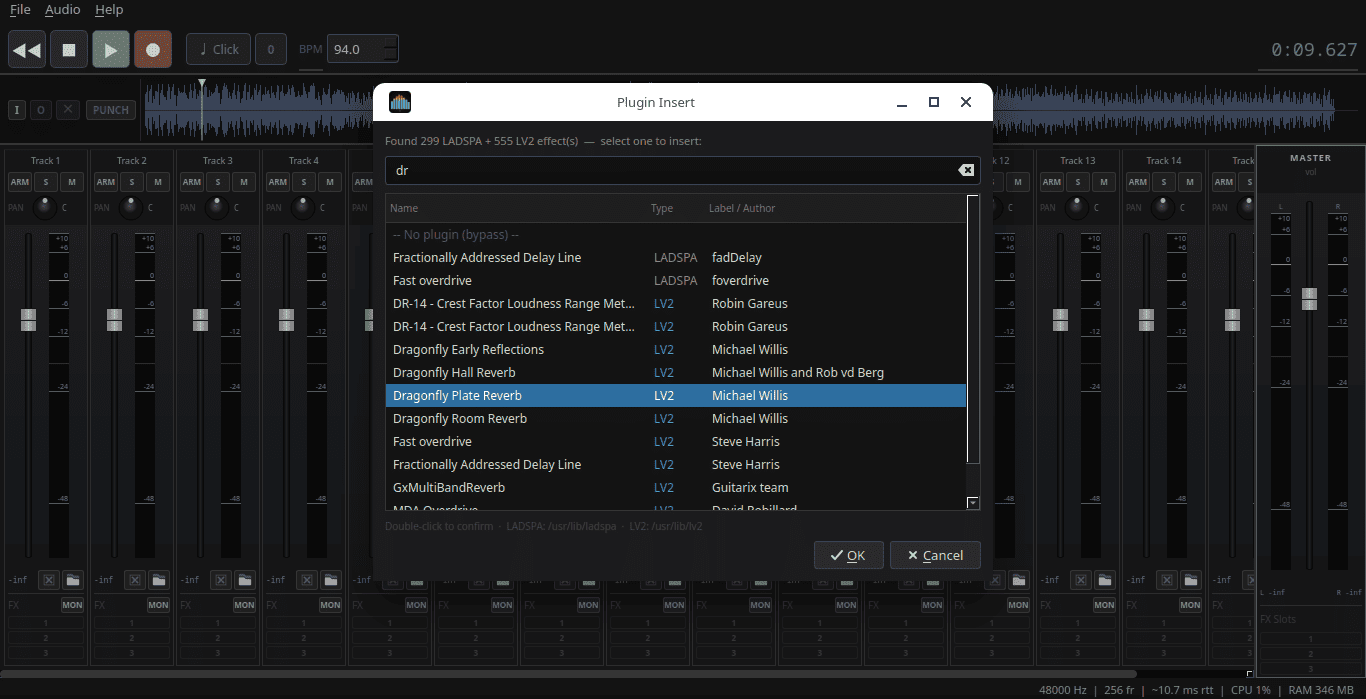Click the O marker button left of waveform

tap(41, 110)
